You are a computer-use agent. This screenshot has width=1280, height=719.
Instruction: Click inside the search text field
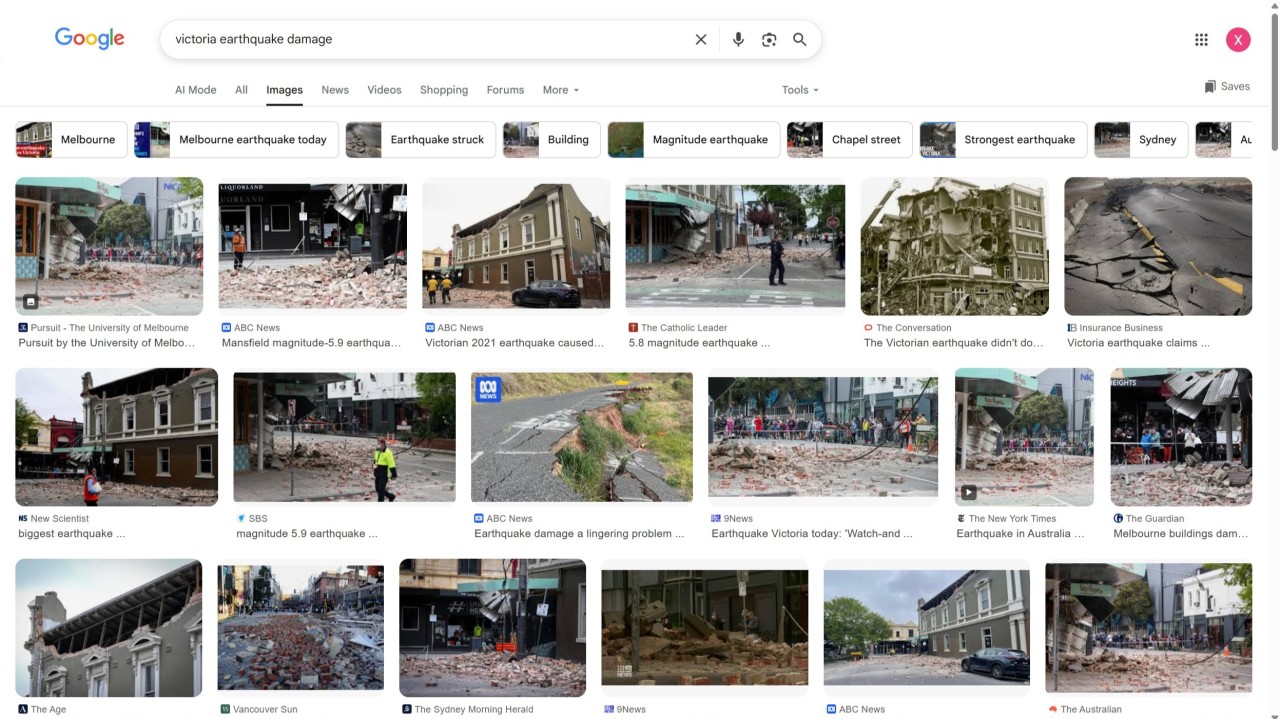[430, 40]
